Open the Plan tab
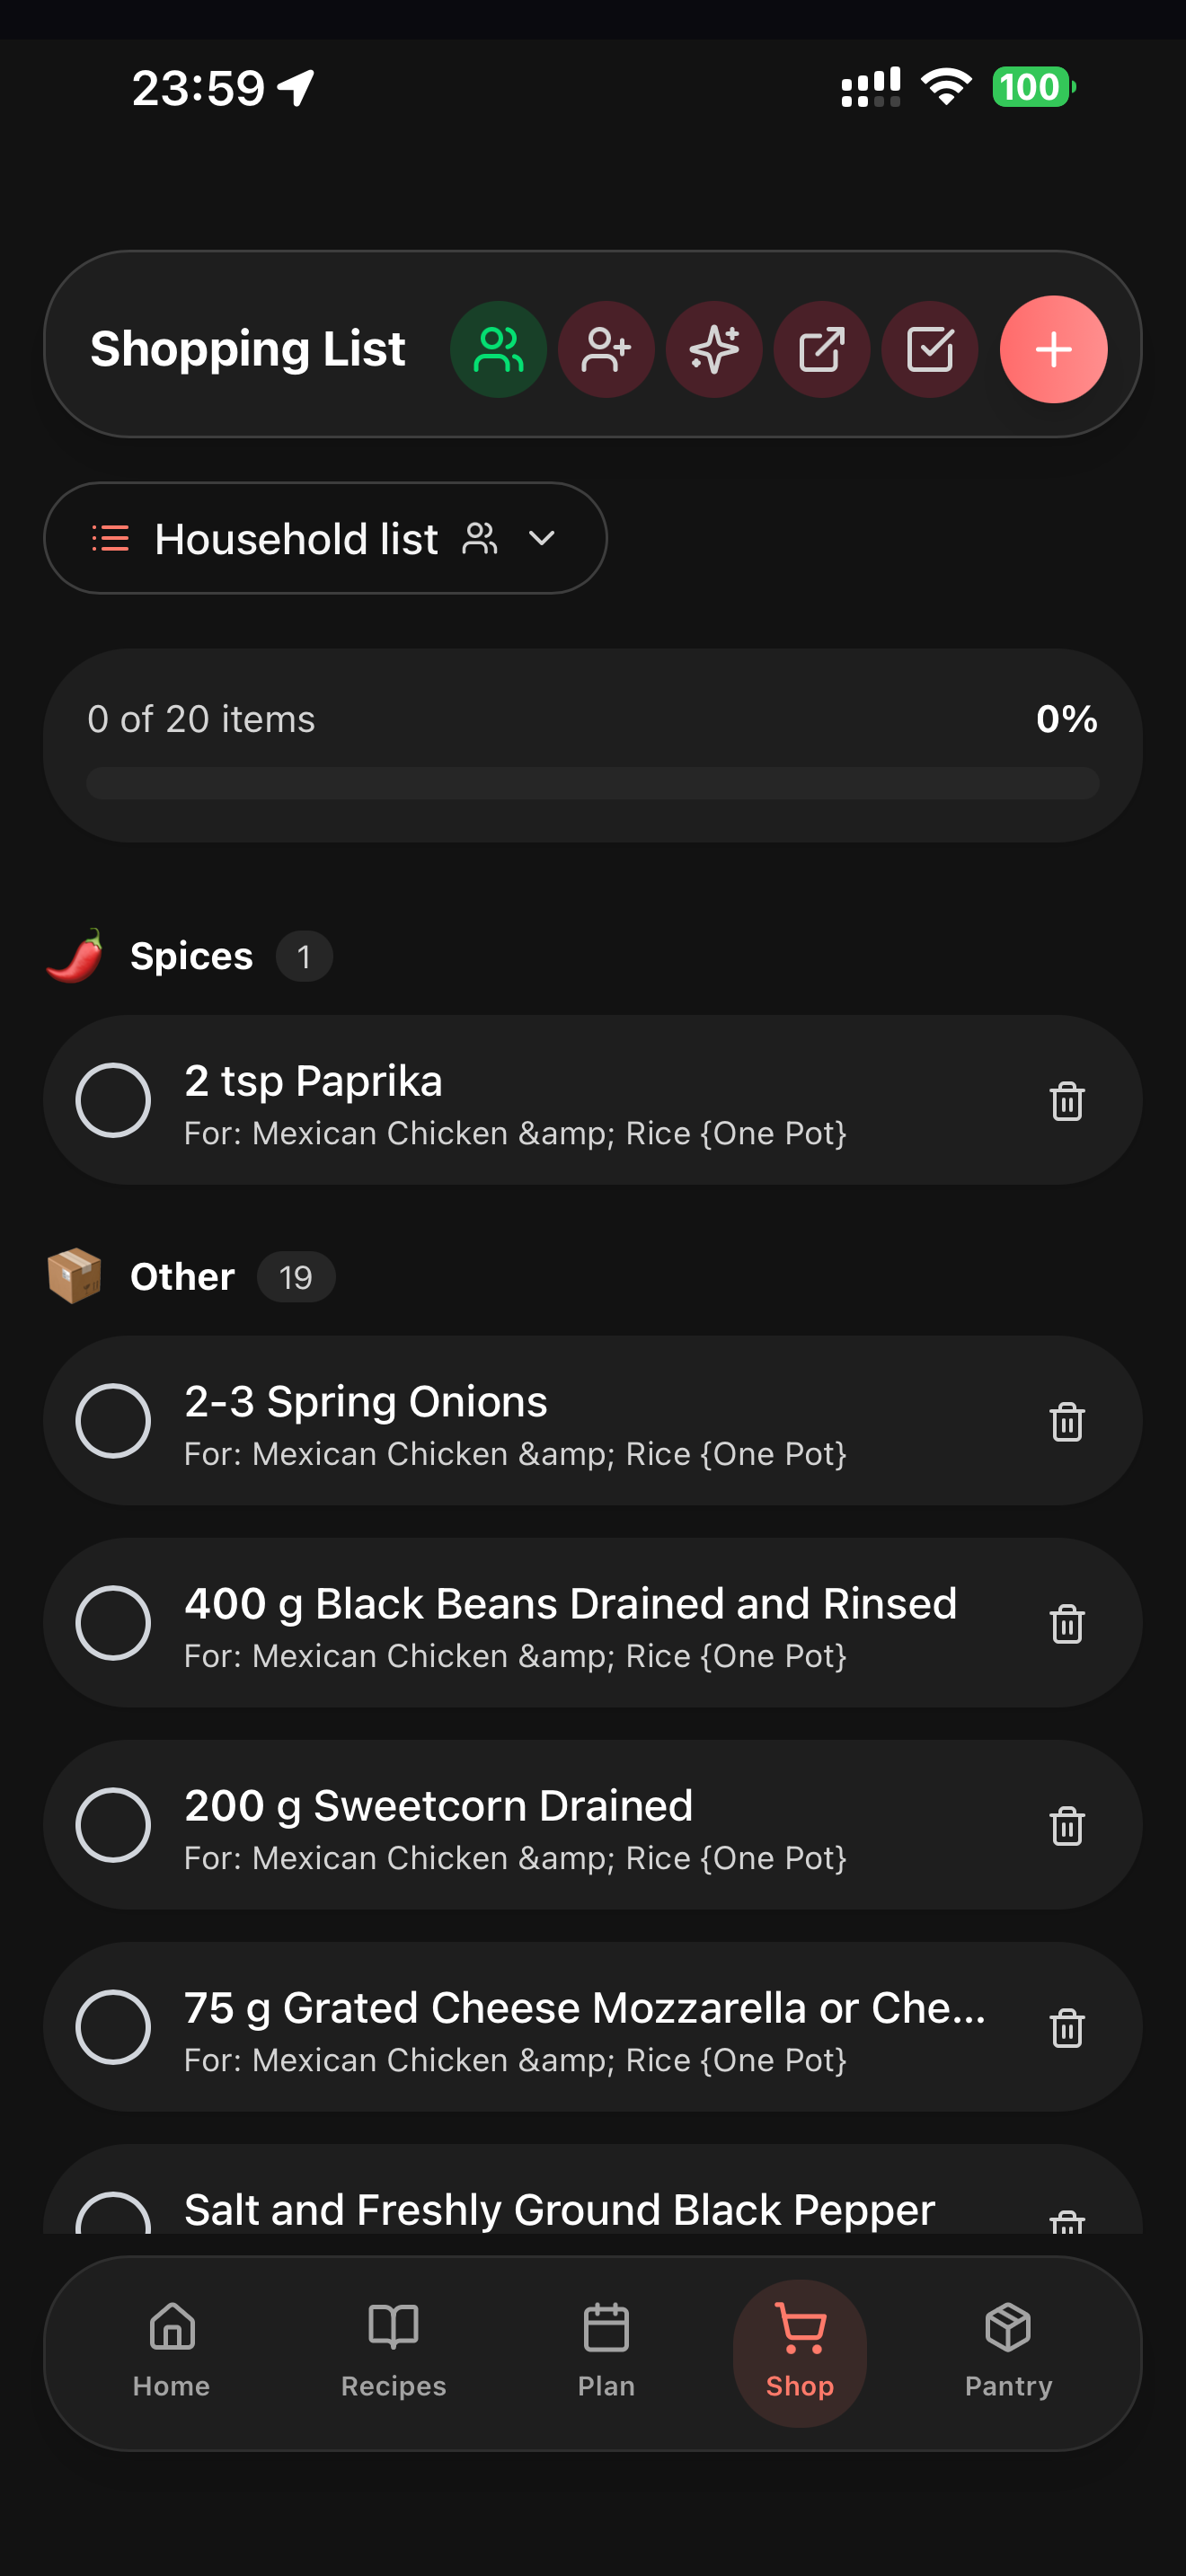 (x=606, y=2352)
